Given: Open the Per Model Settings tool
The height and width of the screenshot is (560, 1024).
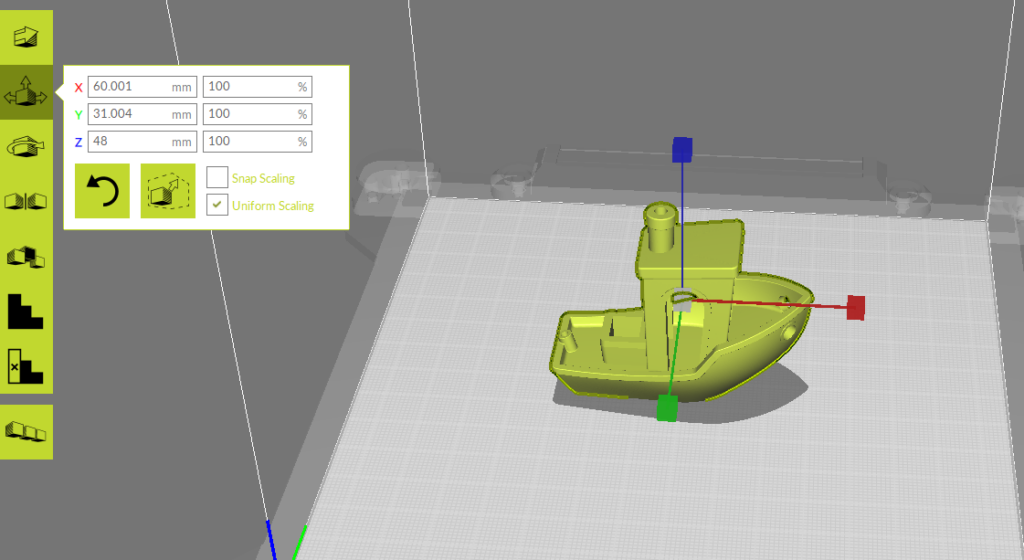Looking at the screenshot, I should 26,257.
